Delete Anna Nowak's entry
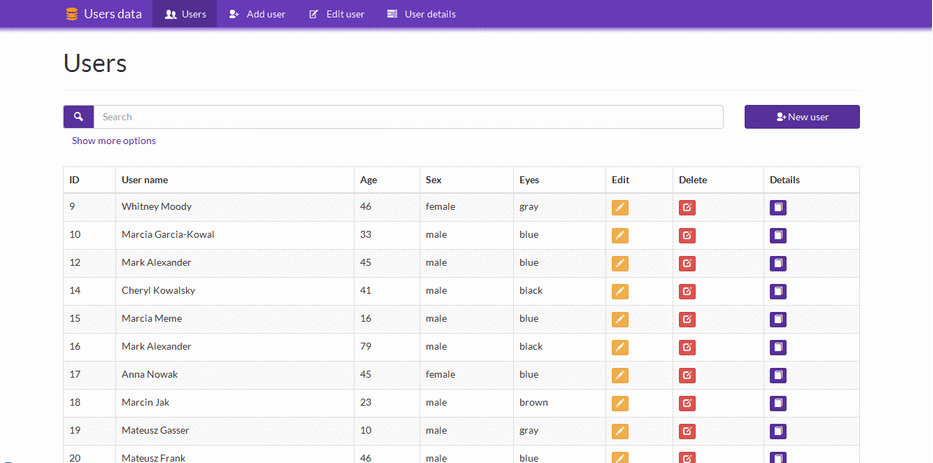 [687, 376]
